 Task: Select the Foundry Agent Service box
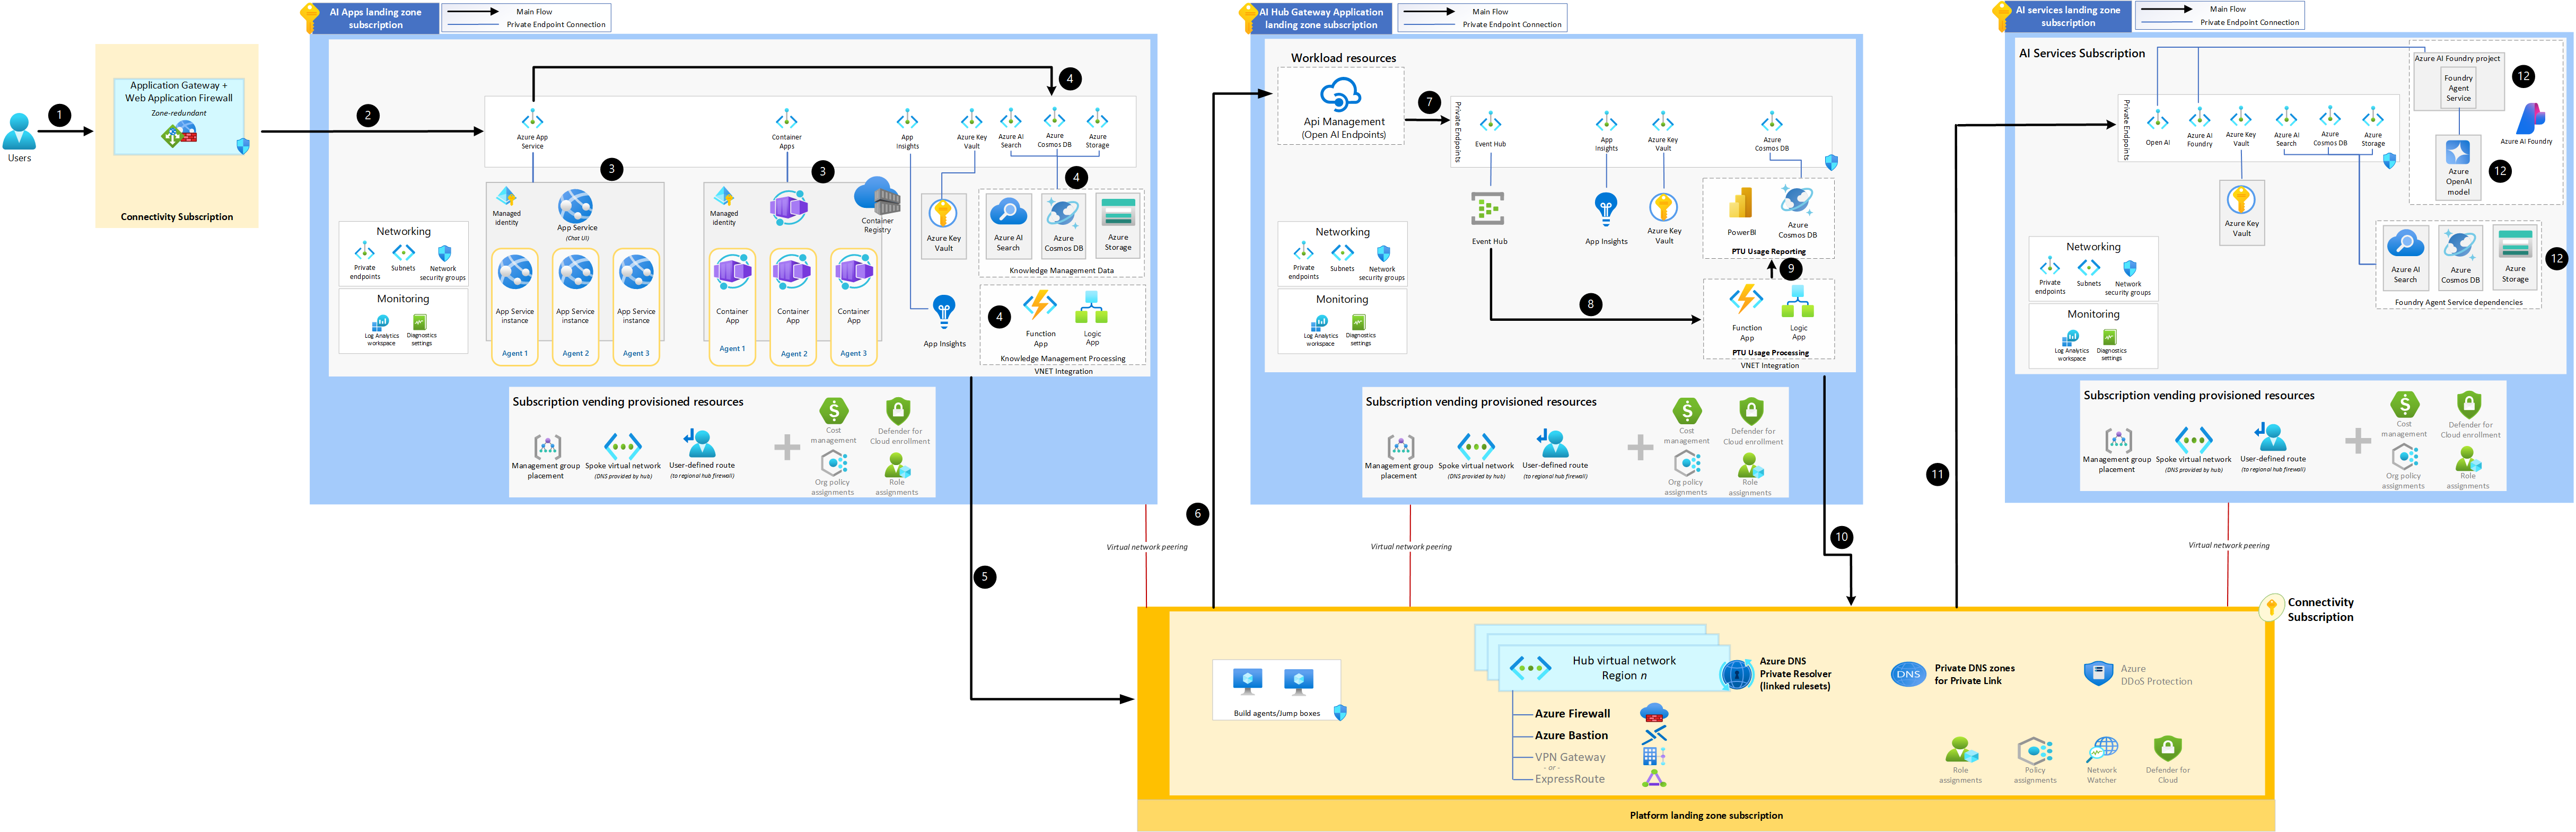pos(2458,88)
